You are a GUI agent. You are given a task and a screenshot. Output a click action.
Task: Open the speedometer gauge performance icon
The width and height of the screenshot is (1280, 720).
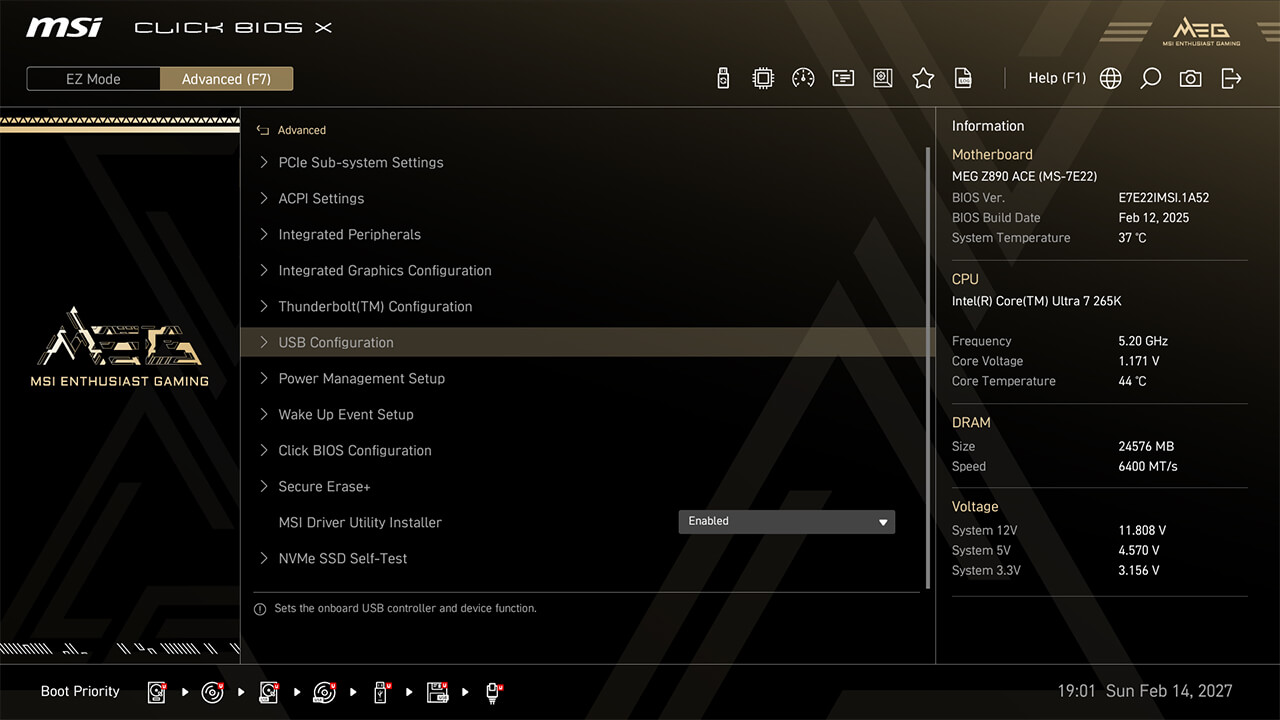coord(803,78)
